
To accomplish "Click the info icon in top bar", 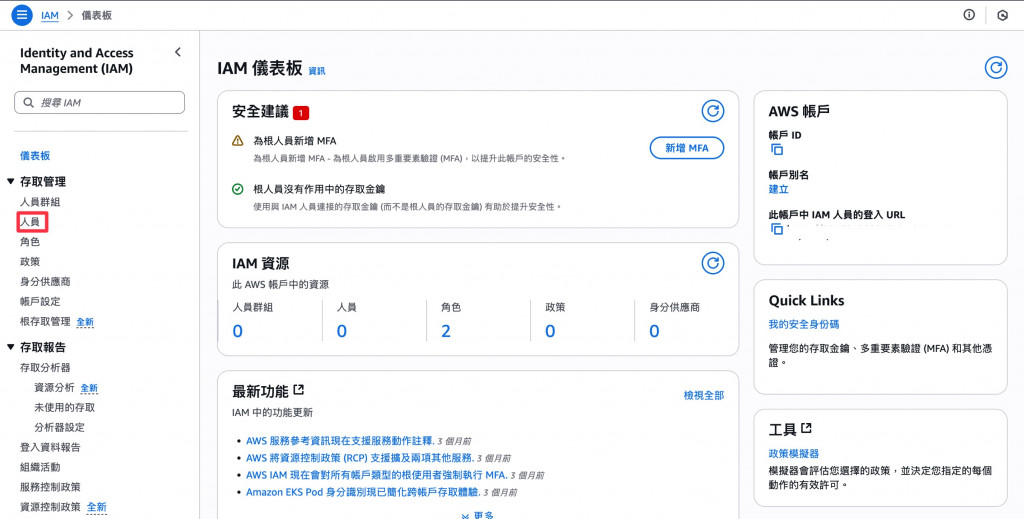I will point(969,15).
